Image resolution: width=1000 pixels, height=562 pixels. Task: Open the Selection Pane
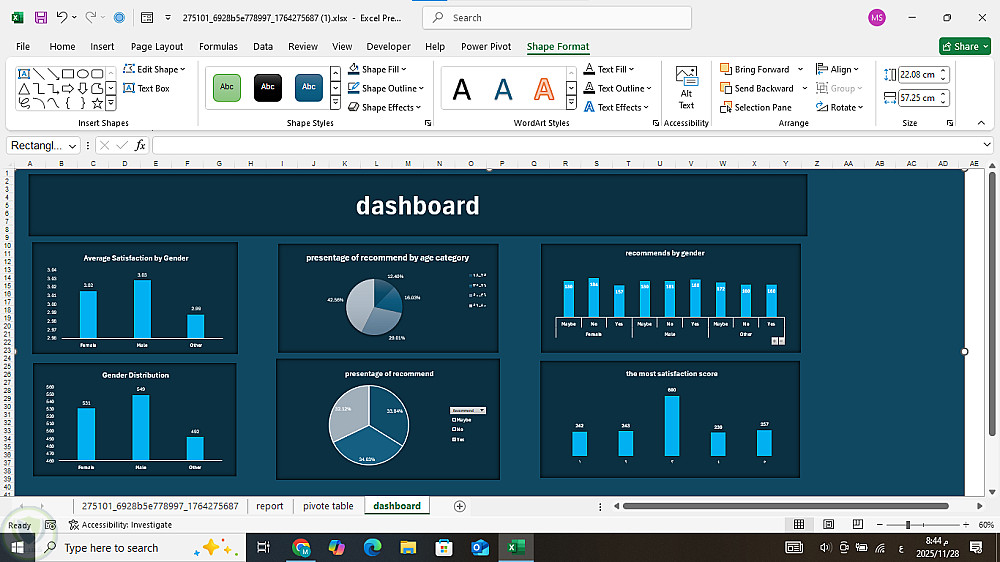756,107
